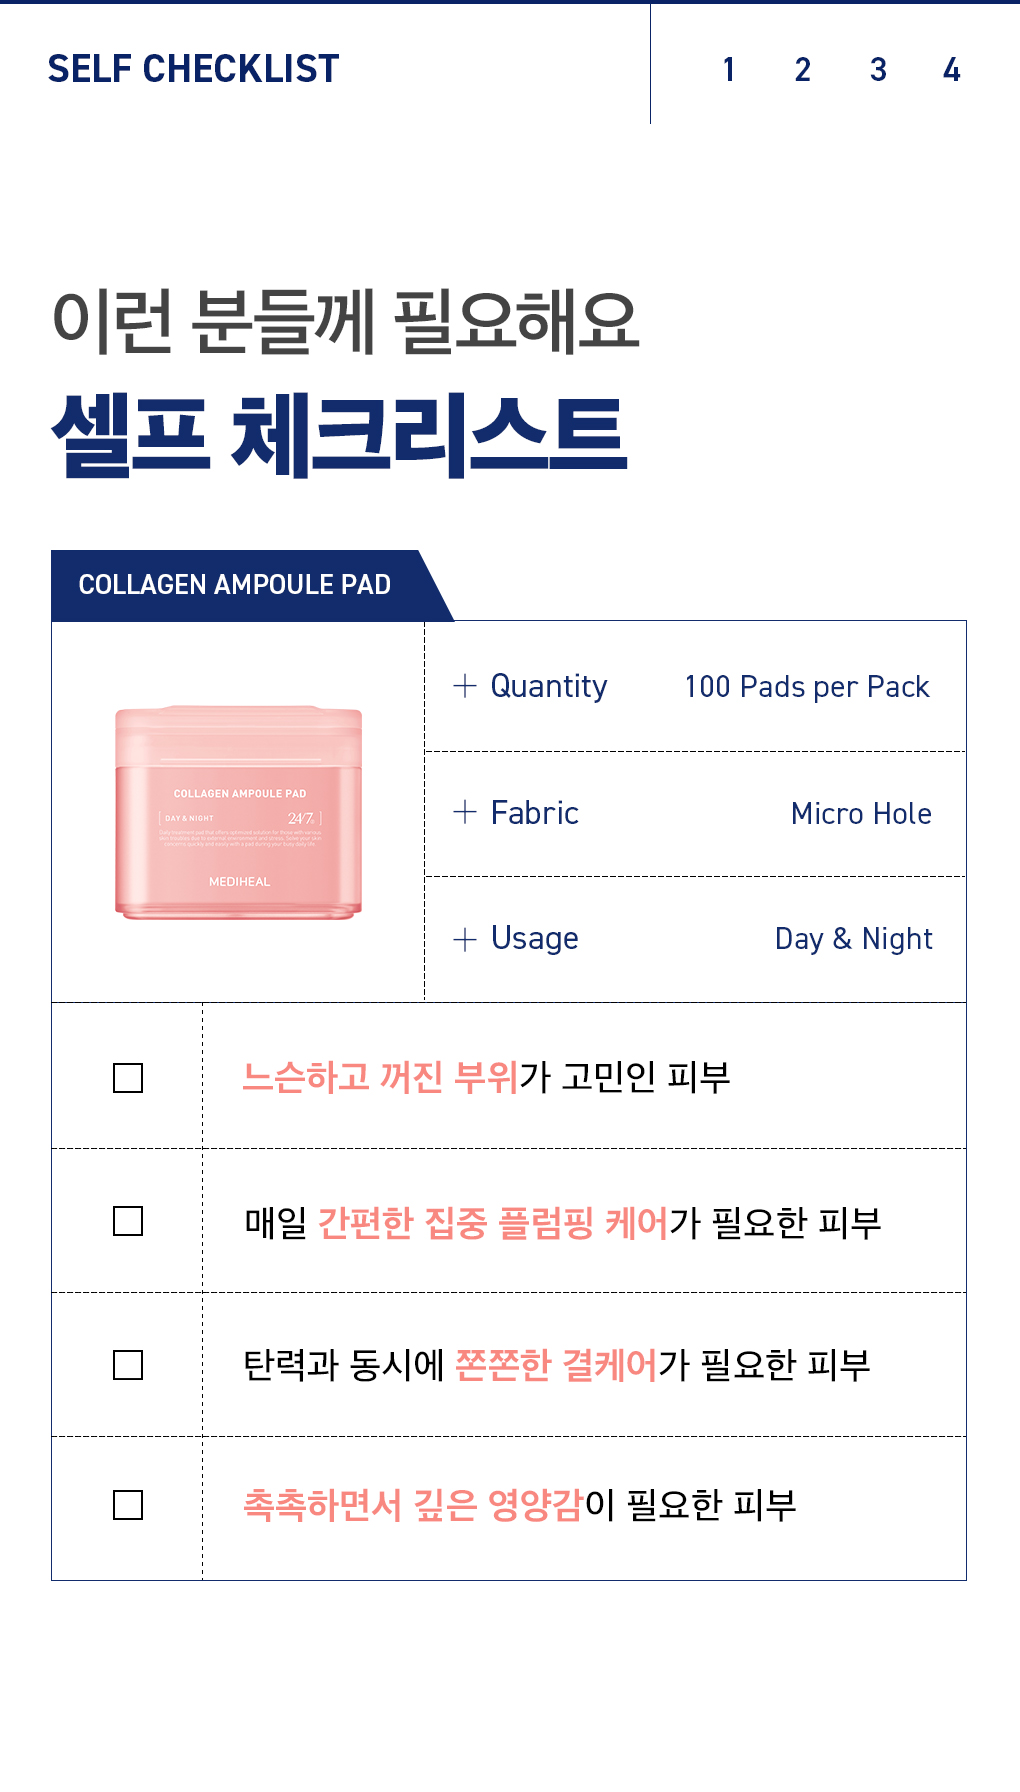Go to page 2
The height and width of the screenshot is (1792, 1020).
[x=802, y=70]
